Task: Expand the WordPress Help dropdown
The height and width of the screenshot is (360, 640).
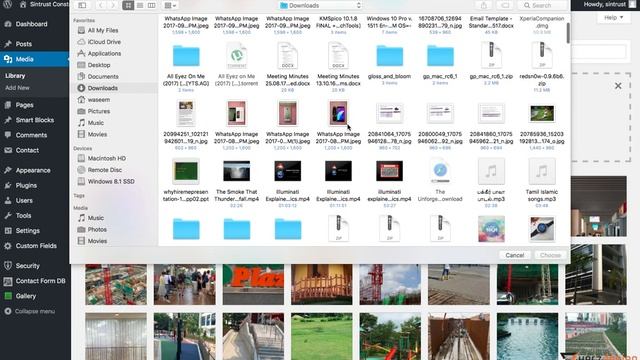Action: pyautogui.click(x=613, y=18)
